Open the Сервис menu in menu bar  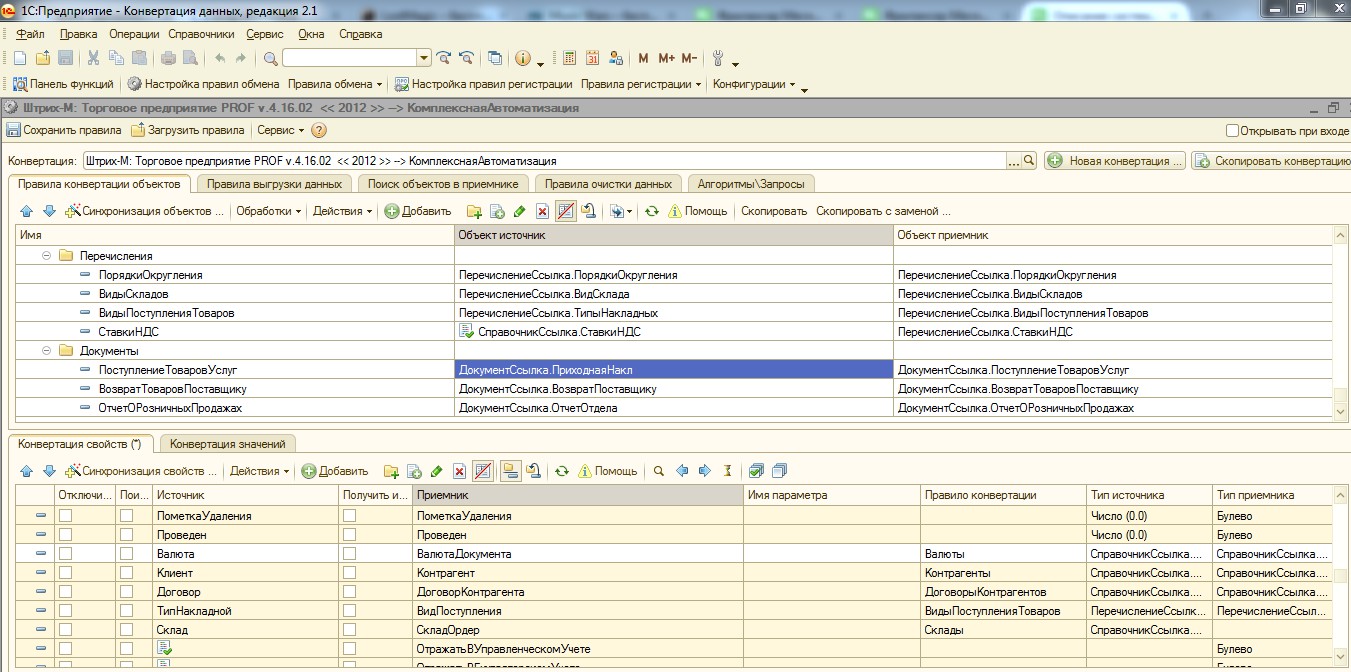point(264,33)
